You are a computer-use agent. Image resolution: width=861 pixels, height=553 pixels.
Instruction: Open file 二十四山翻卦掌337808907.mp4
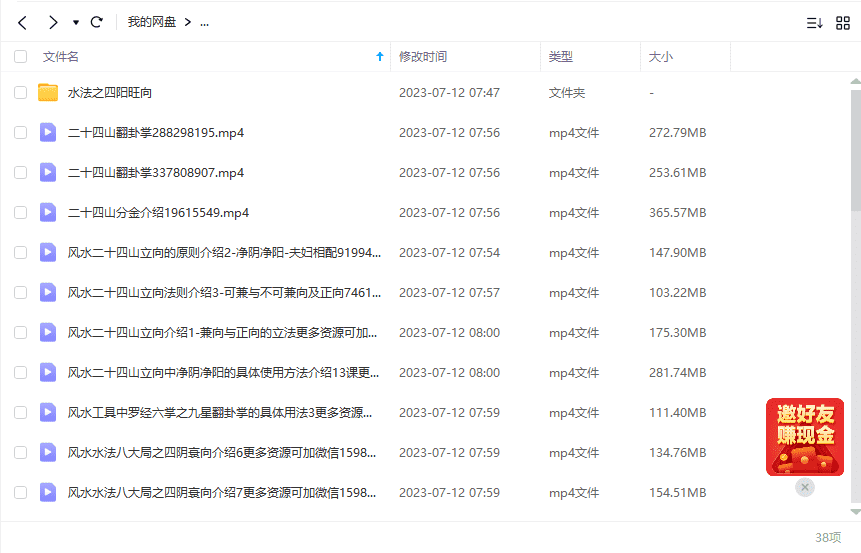156,173
